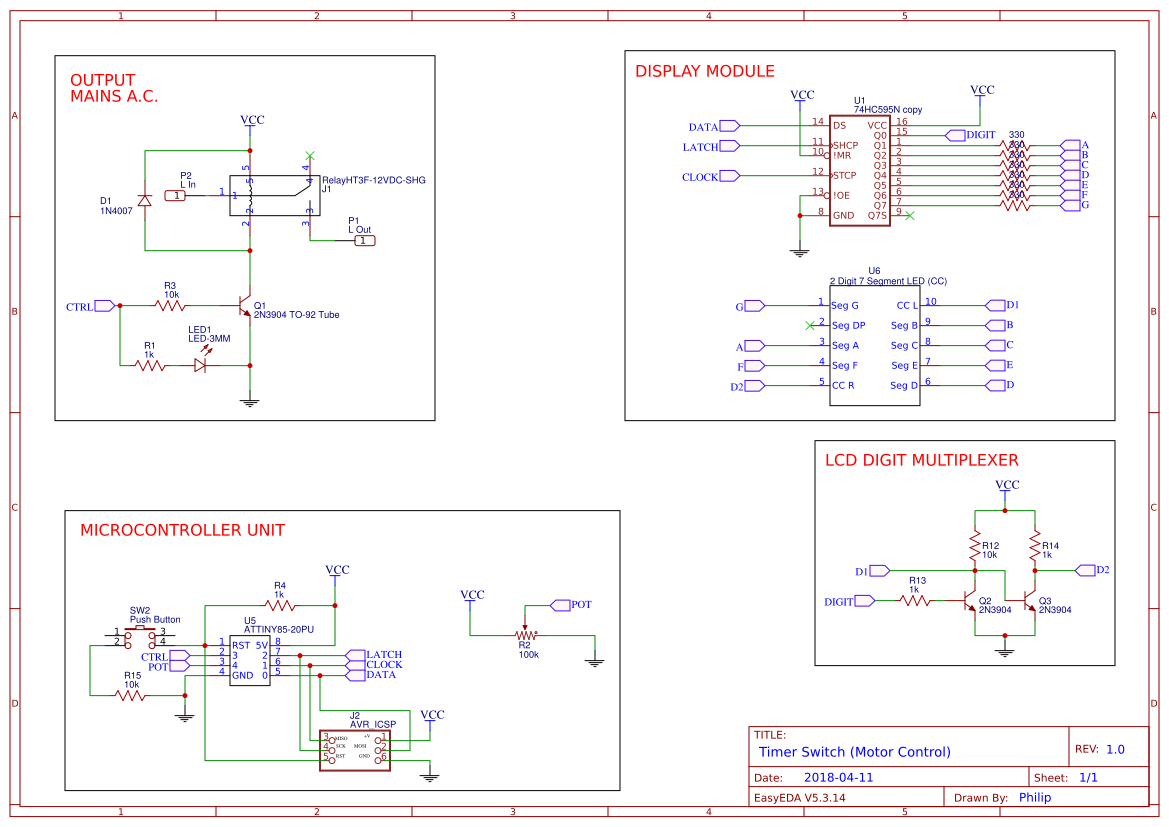Image resolution: width=1169 pixels, height=827 pixels.
Task: Select the U6 2-digit 7-segment LED symbol
Action: (874, 345)
